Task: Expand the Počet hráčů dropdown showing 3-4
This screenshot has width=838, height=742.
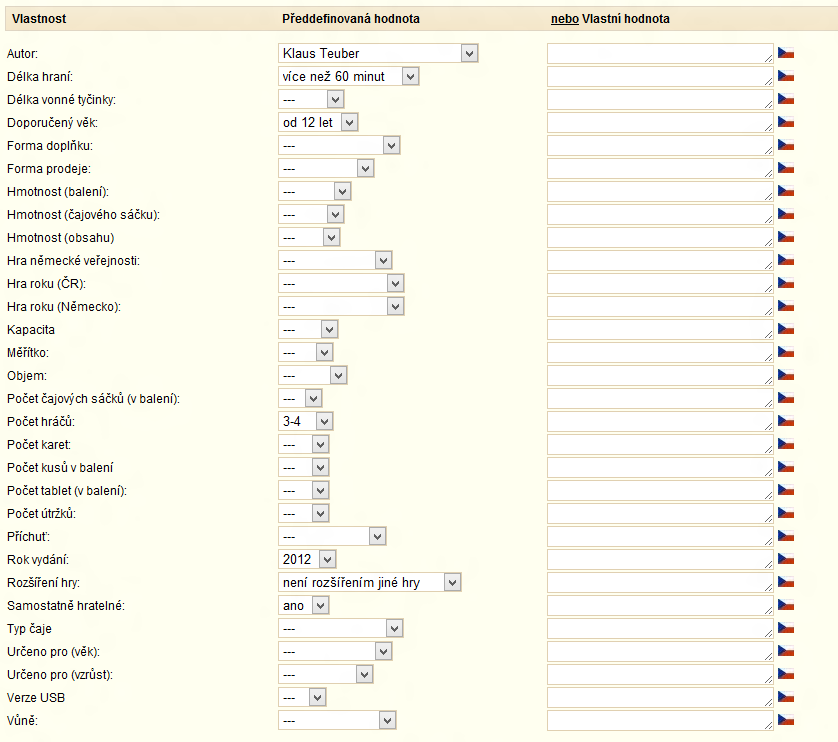Action: click(x=306, y=421)
